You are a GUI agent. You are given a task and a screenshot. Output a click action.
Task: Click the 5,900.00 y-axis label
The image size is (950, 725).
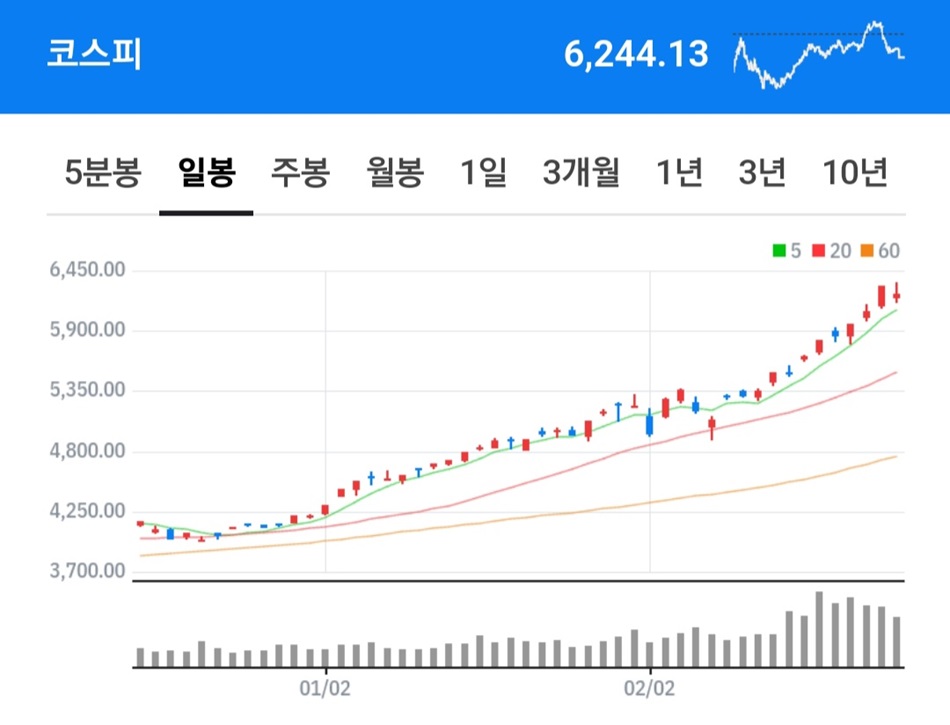(x=87, y=329)
